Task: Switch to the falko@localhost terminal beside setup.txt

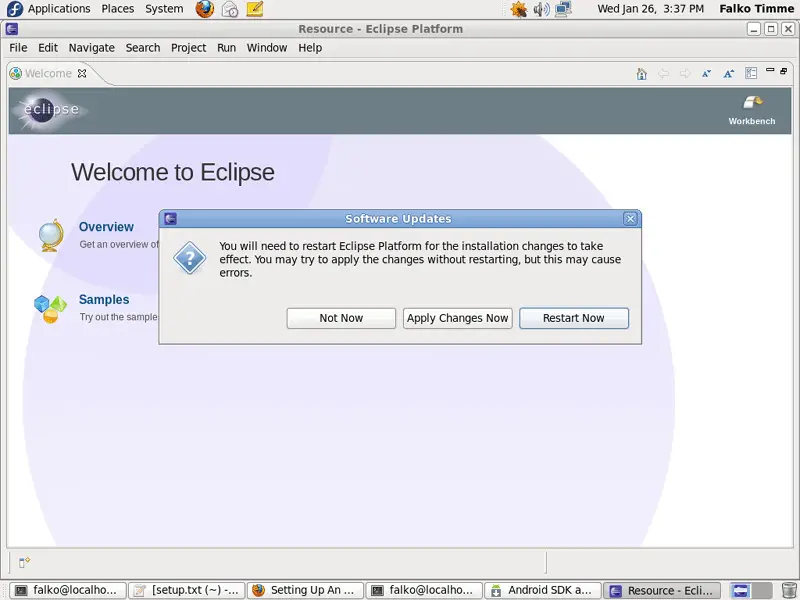Action: tap(68, 590)
